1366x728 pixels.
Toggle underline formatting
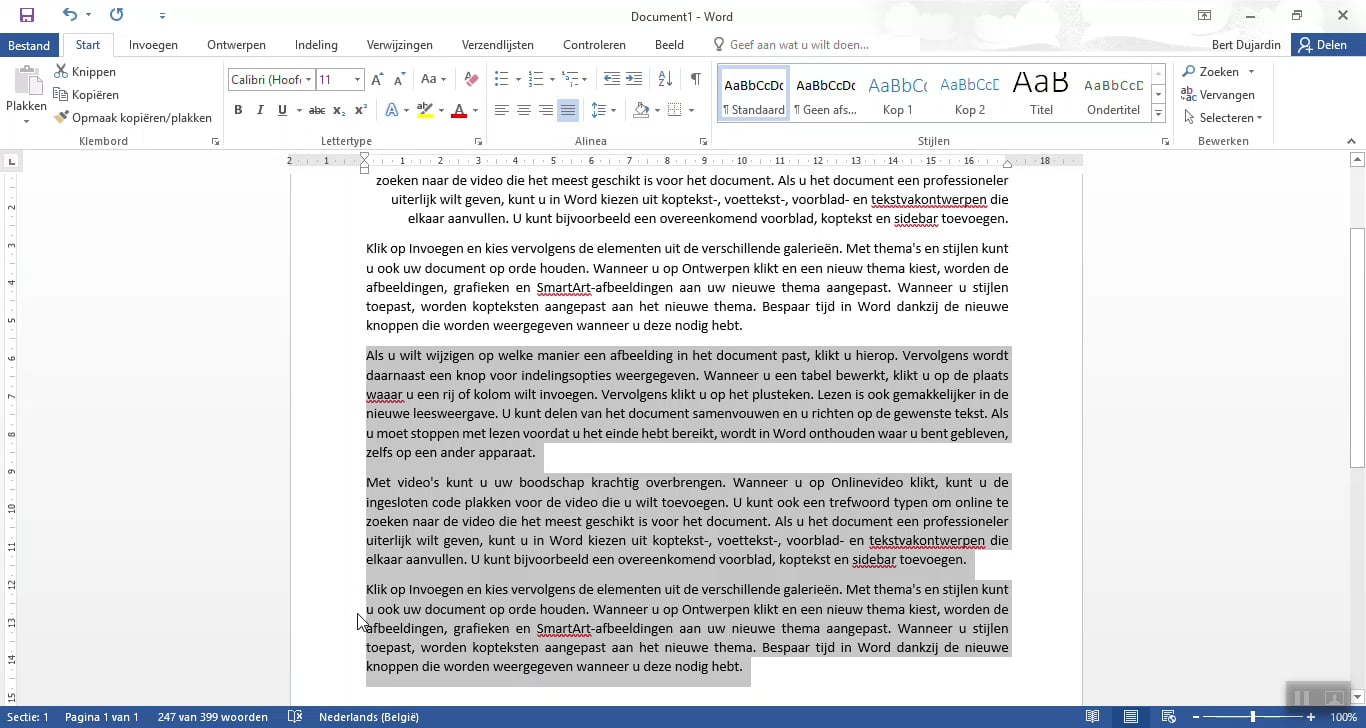(283, 110)
